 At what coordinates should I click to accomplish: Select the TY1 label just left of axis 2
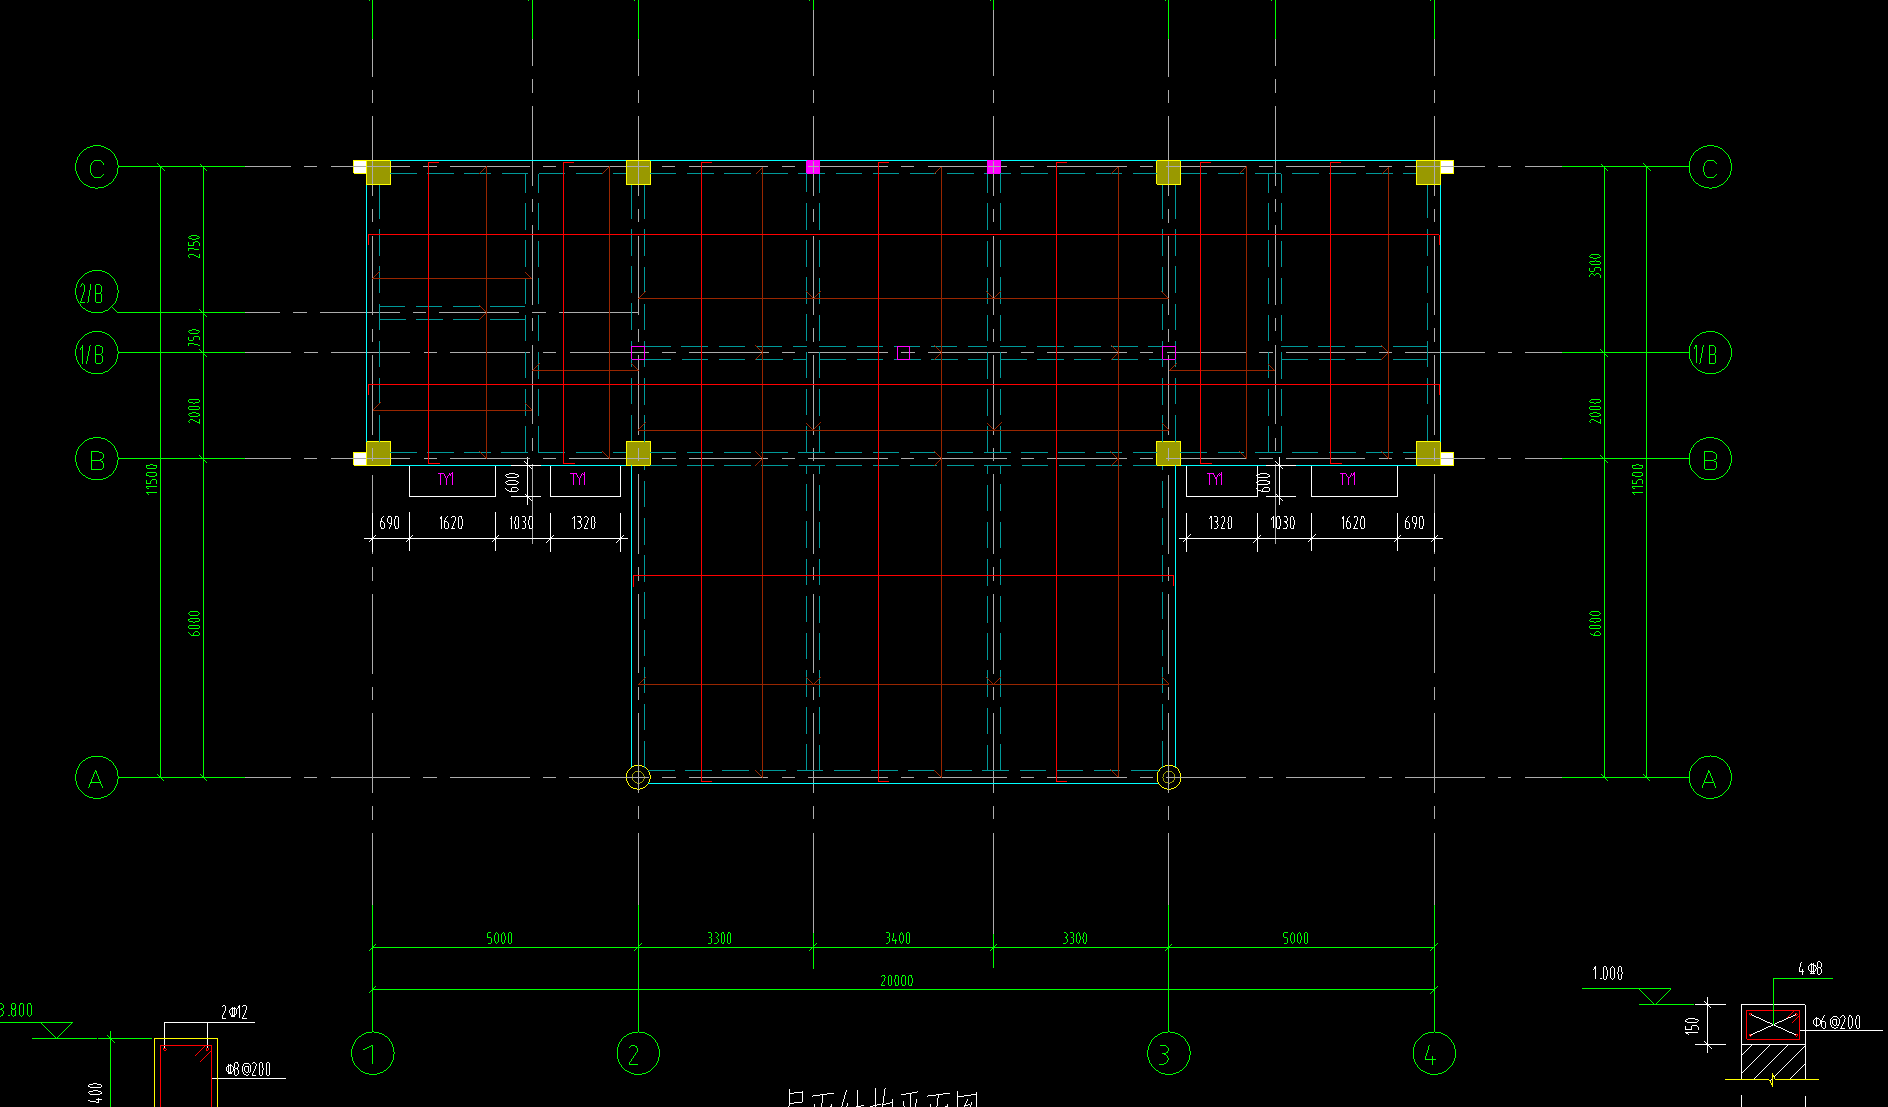point(578,479)
